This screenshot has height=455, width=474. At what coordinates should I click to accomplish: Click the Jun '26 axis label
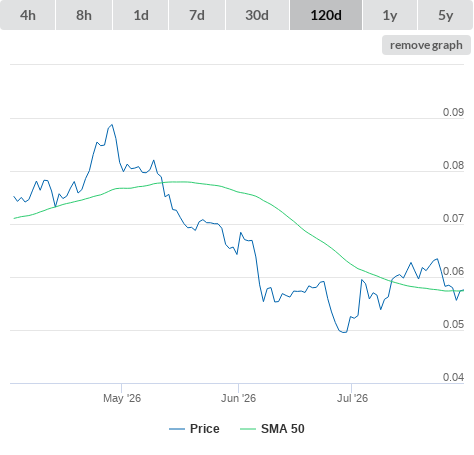click(x=238, y=398)
